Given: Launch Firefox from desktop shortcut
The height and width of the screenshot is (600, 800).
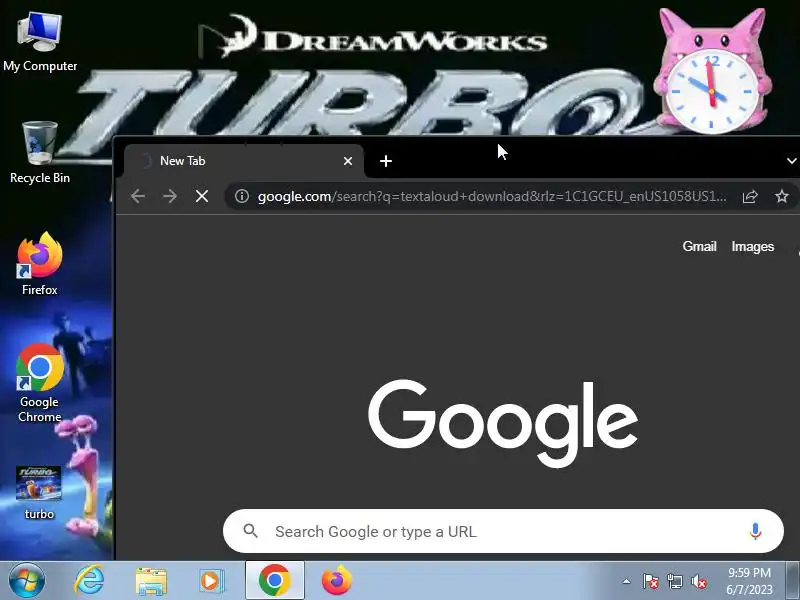Looking at the screenshot, I should pos(40,264).
